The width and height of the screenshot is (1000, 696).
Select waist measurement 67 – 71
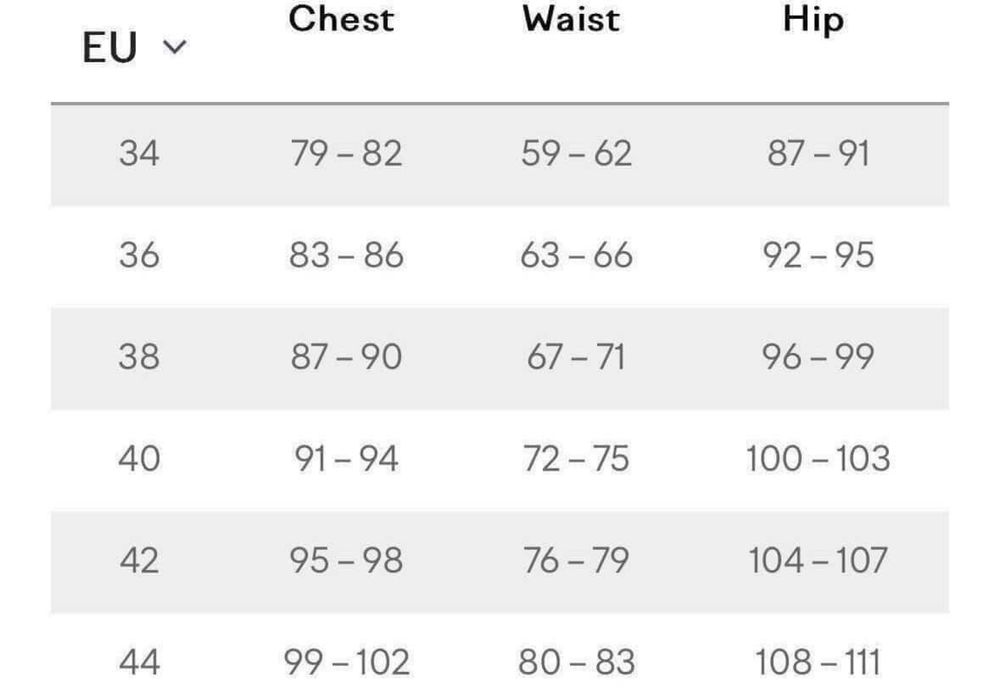[x=577, y=357]
